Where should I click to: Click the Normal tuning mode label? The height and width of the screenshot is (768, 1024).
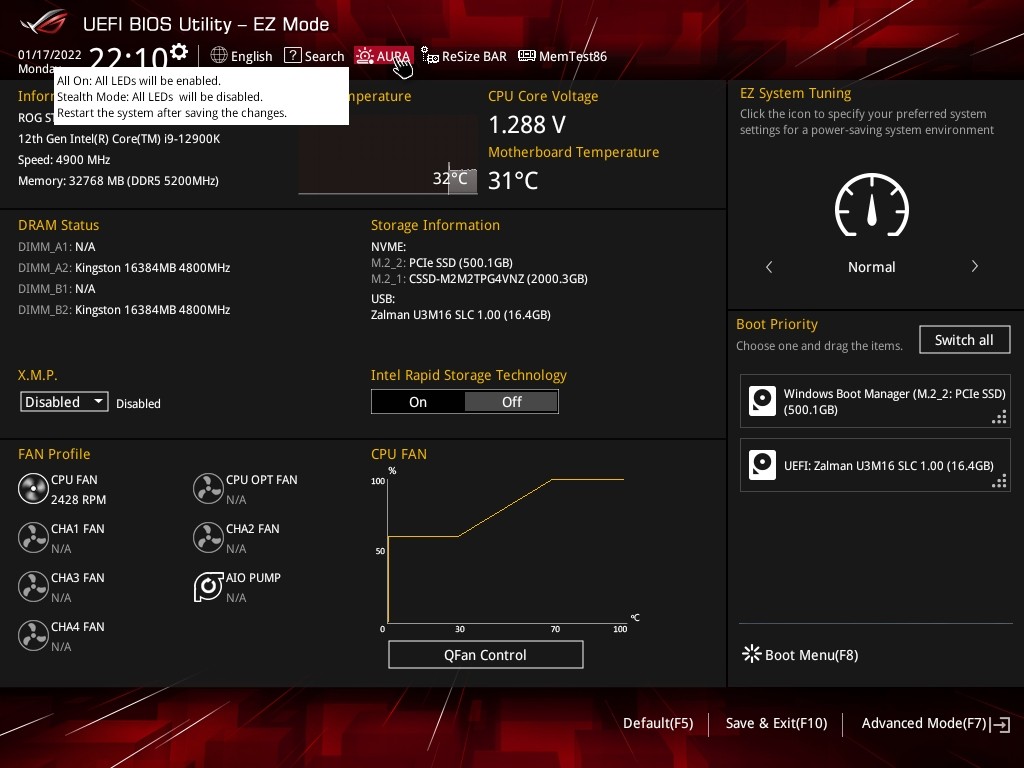[872, 266]
